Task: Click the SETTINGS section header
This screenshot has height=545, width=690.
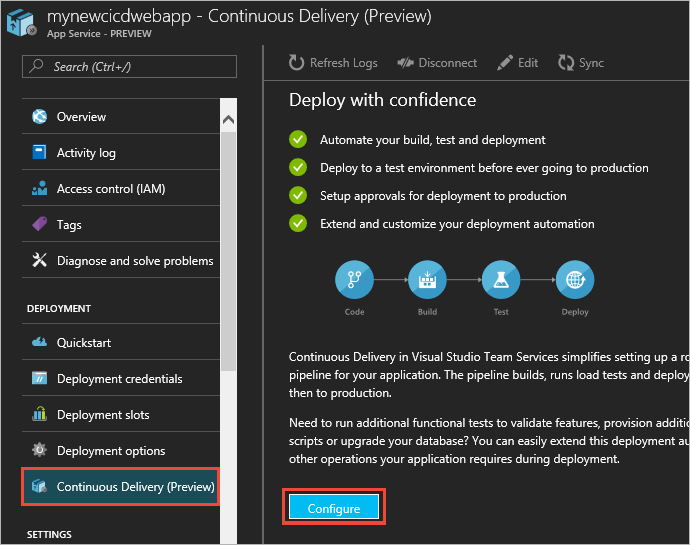Action: pos(49,534)
